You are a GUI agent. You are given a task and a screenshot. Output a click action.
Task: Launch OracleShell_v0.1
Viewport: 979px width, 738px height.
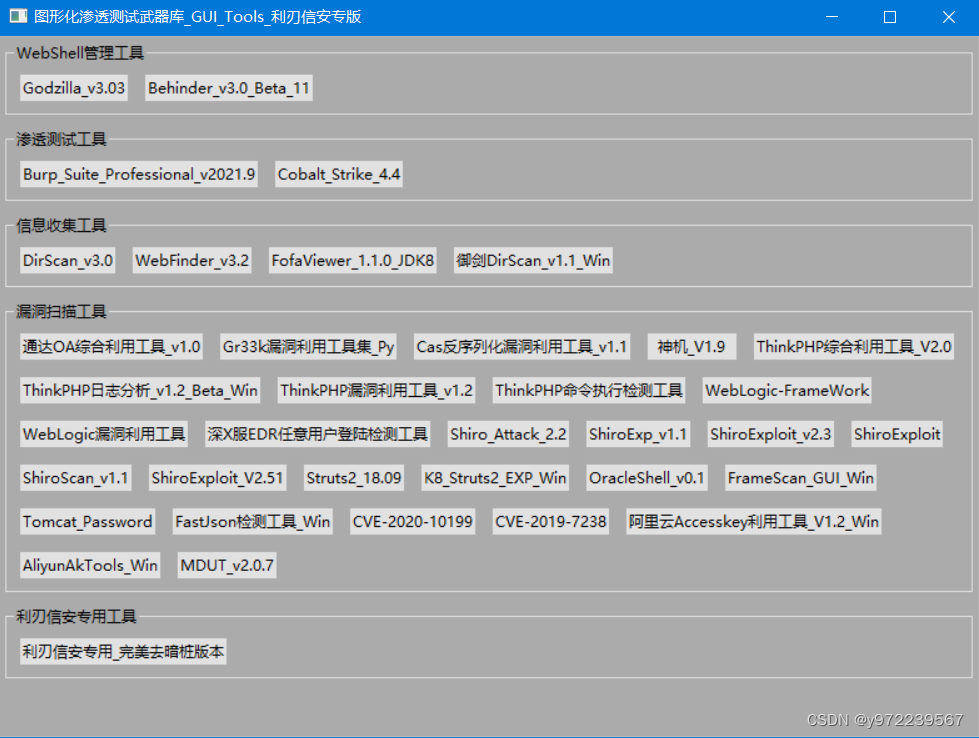646,478
